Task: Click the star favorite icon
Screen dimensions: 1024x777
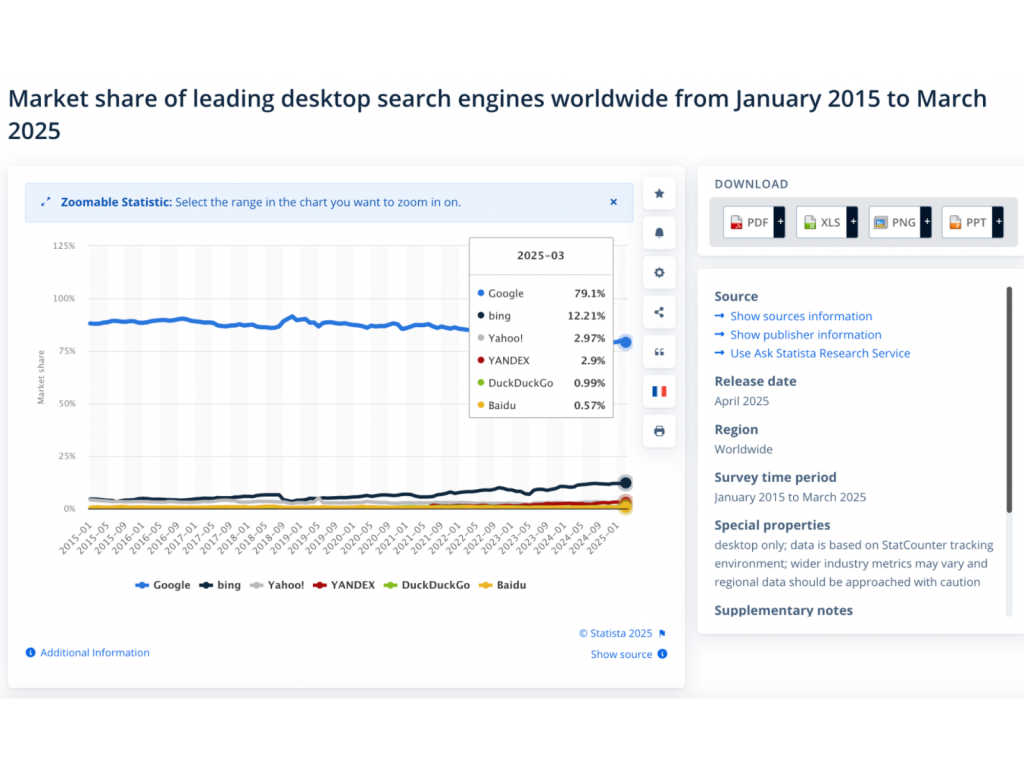Action: pyautogui.click(x=659, y=194)
